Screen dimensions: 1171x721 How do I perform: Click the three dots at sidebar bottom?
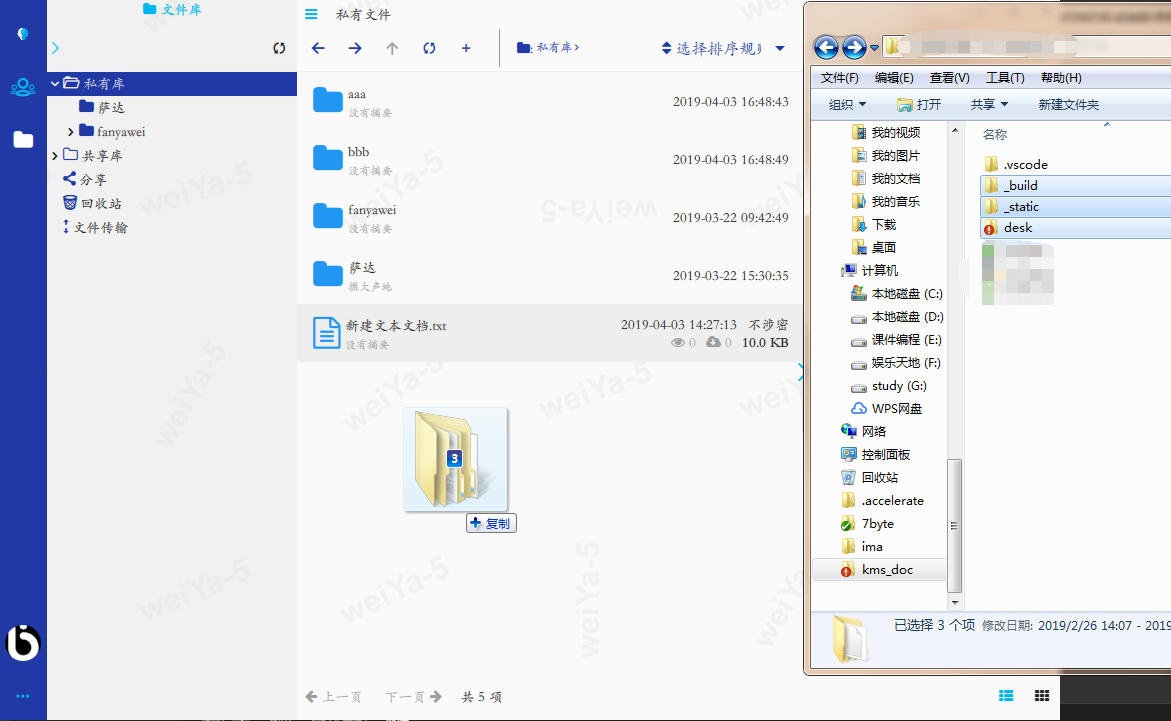coord(22,696)
